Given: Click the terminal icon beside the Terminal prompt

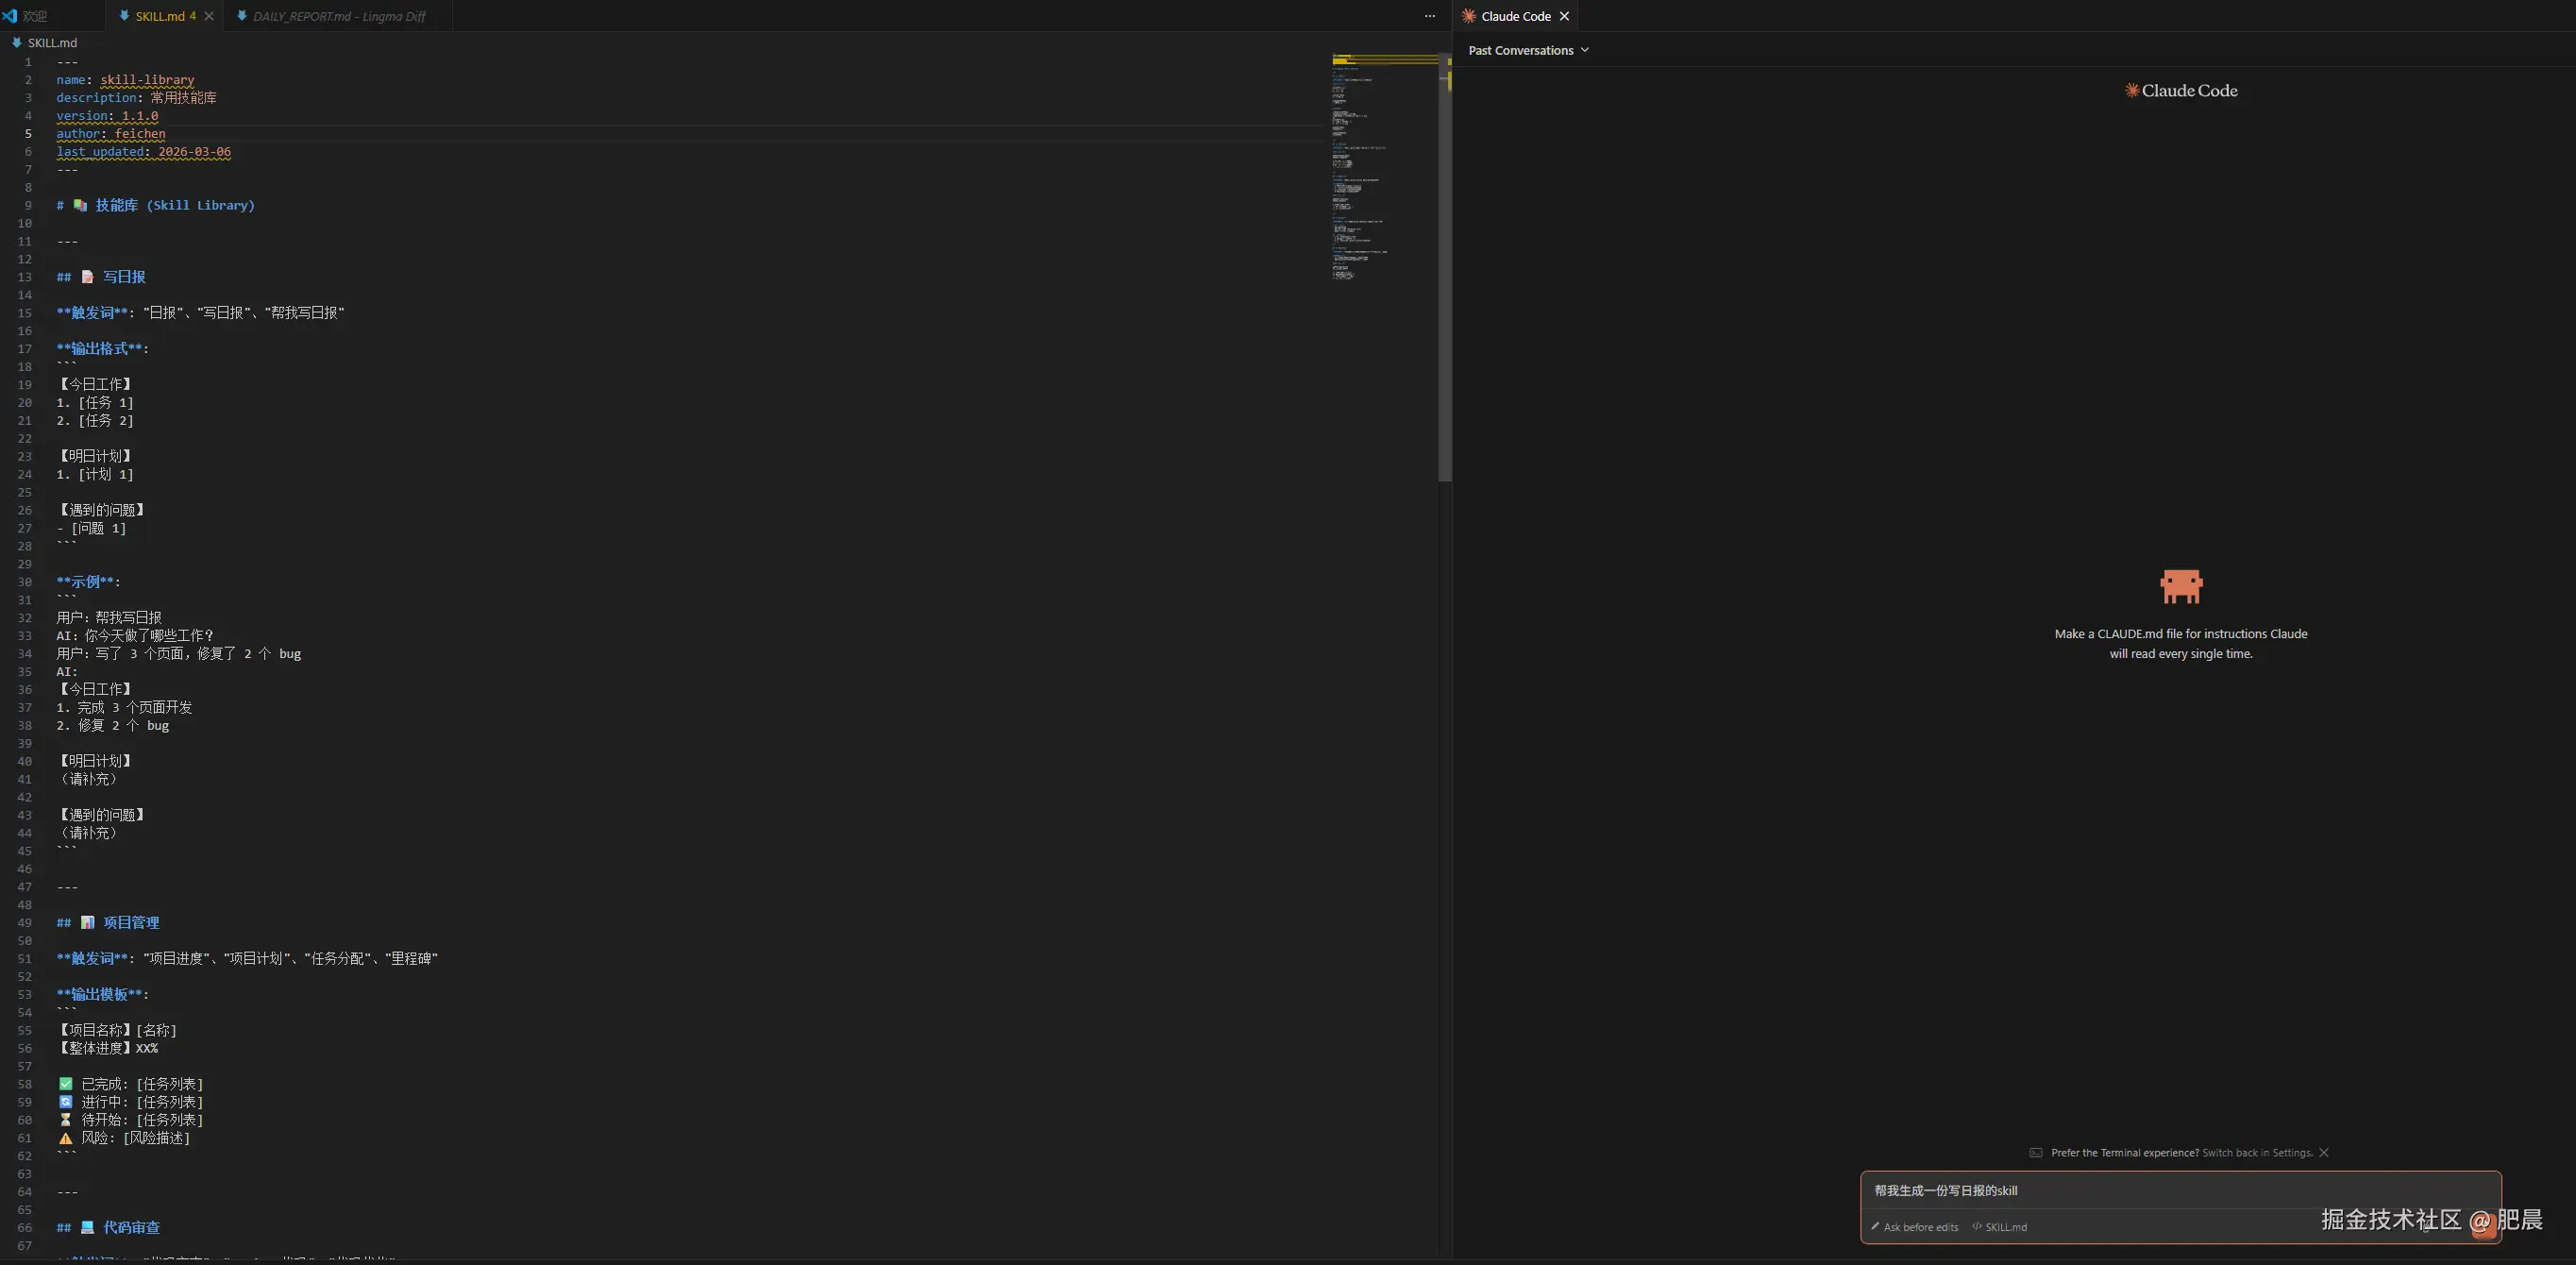Looking at the screenshot, I should [2036, 1153].
